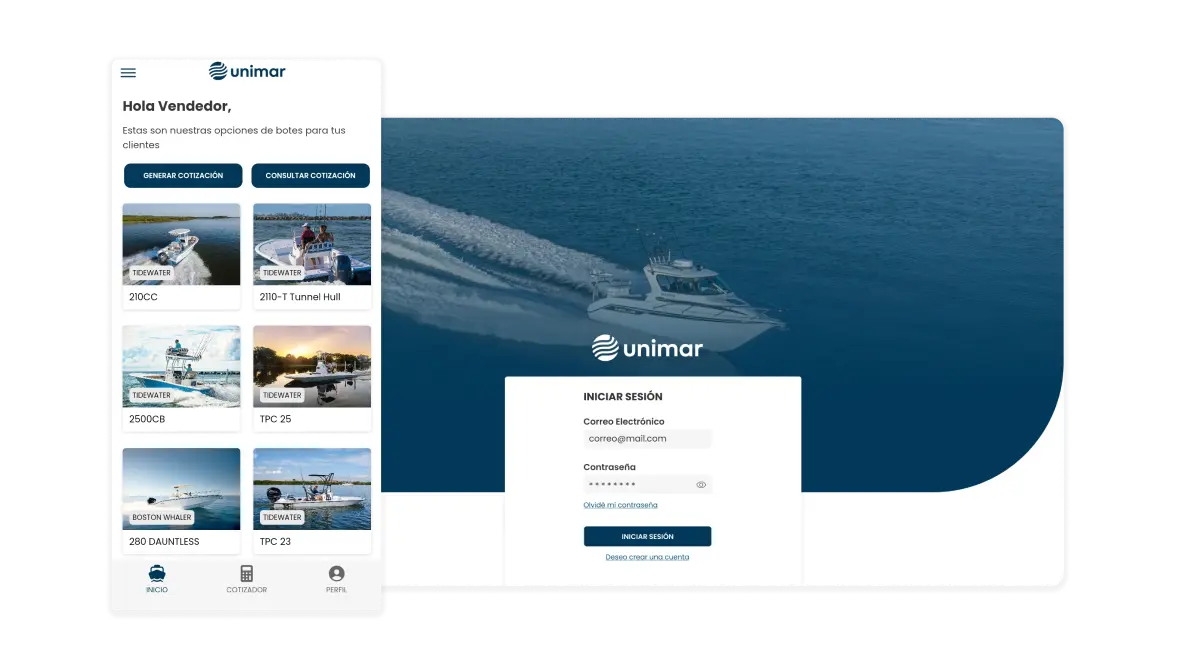The height and width of the screenshot is (671, 1181).
Task: Click the unimar logo above login form
Action: click(x=647, y=348)
